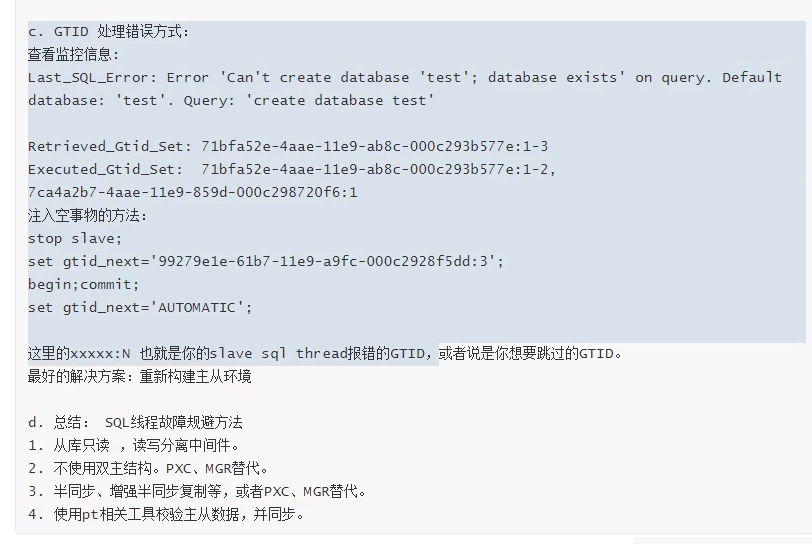Click the '7ca4a2b7-4aae-11e9-859d-000c298720f6:1' GTID line
The width and height of the screenshot is (812, 544).
(x=192, y=192)
